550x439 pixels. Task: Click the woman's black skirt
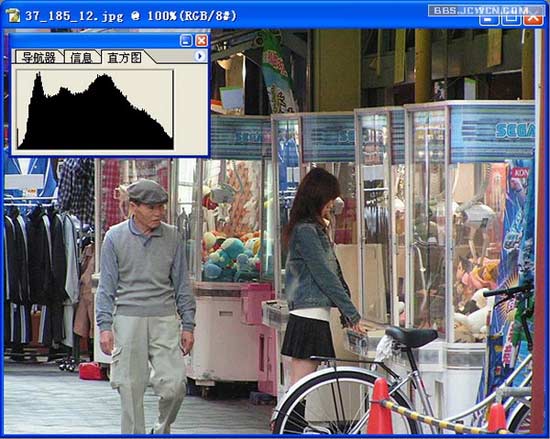click(x=308, y=336)
